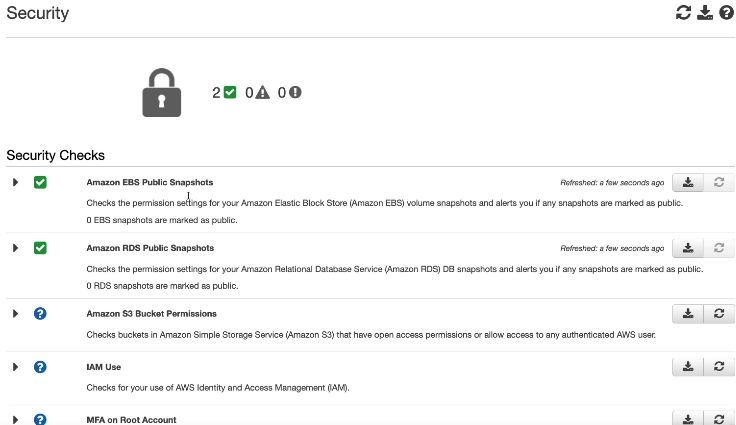Viewport: 736px width, 425px height.
Task: Download Amazon RDS Public Snapshots results
Action: pos(688,248)
